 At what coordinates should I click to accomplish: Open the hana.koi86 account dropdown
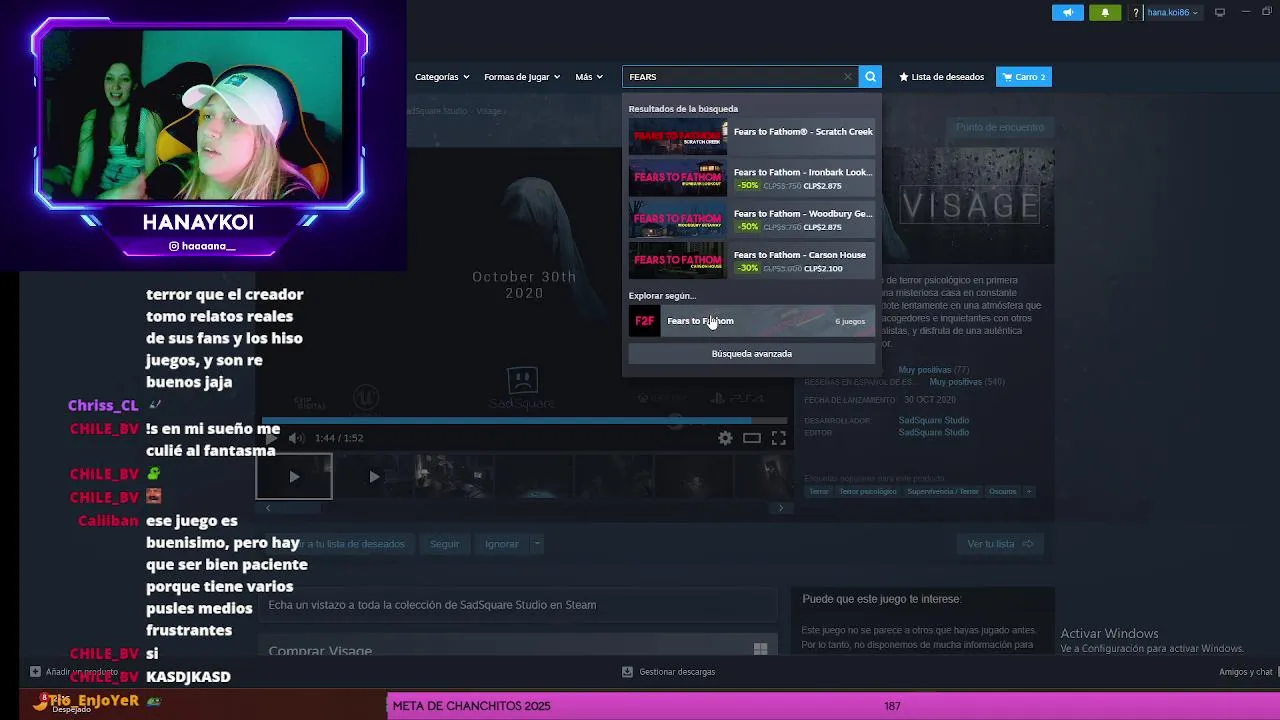[1173, 13]
